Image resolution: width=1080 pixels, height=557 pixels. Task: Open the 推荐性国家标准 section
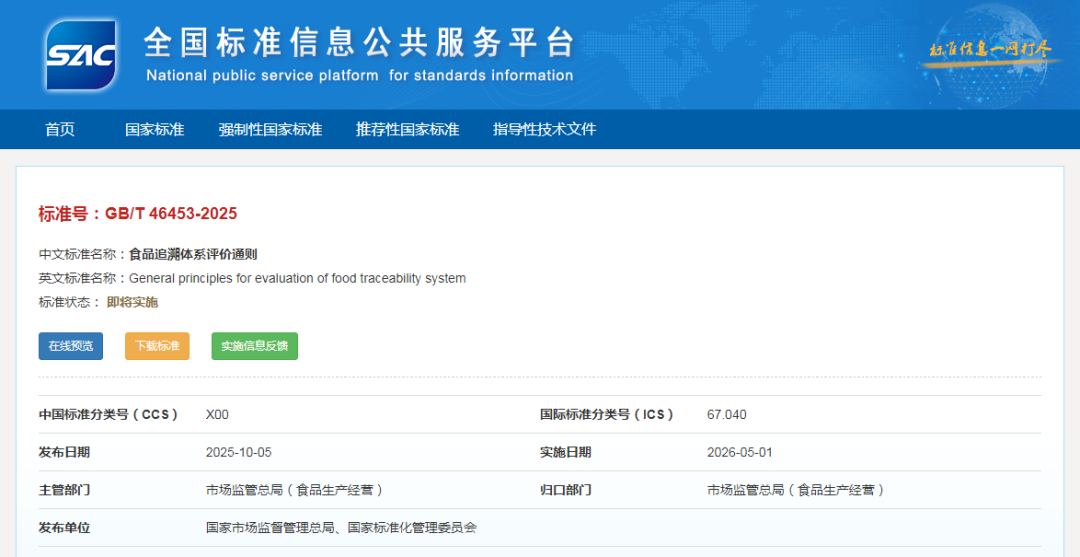pos(407,129)
